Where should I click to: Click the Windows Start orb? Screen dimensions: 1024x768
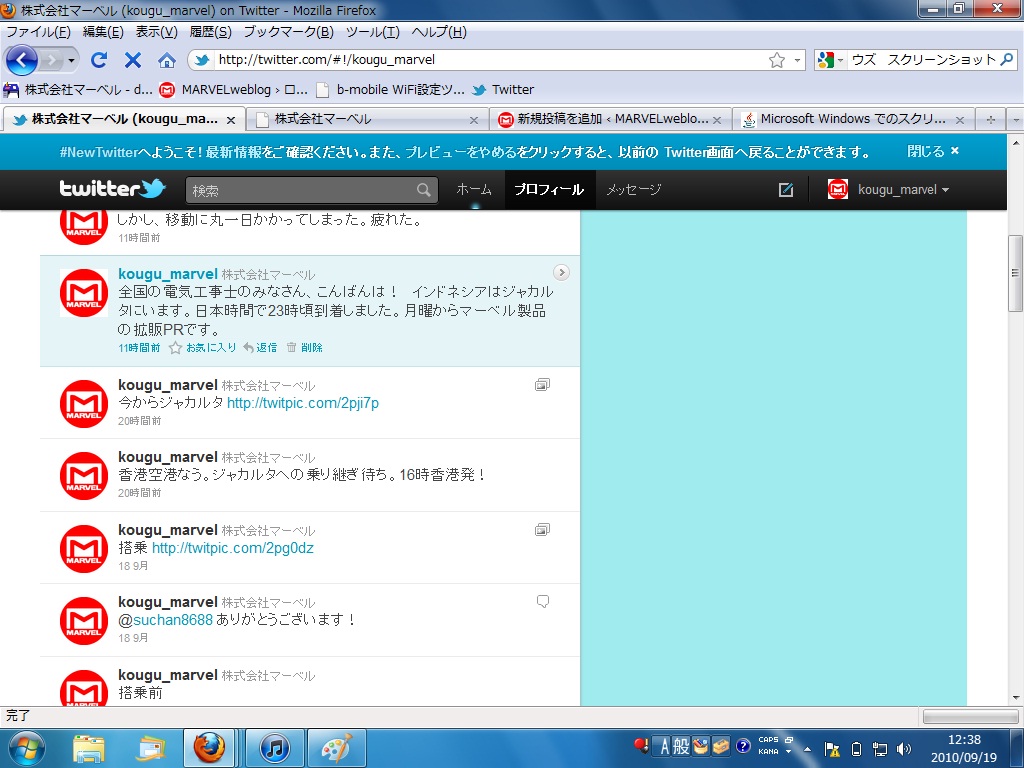(x=26, y=748)
